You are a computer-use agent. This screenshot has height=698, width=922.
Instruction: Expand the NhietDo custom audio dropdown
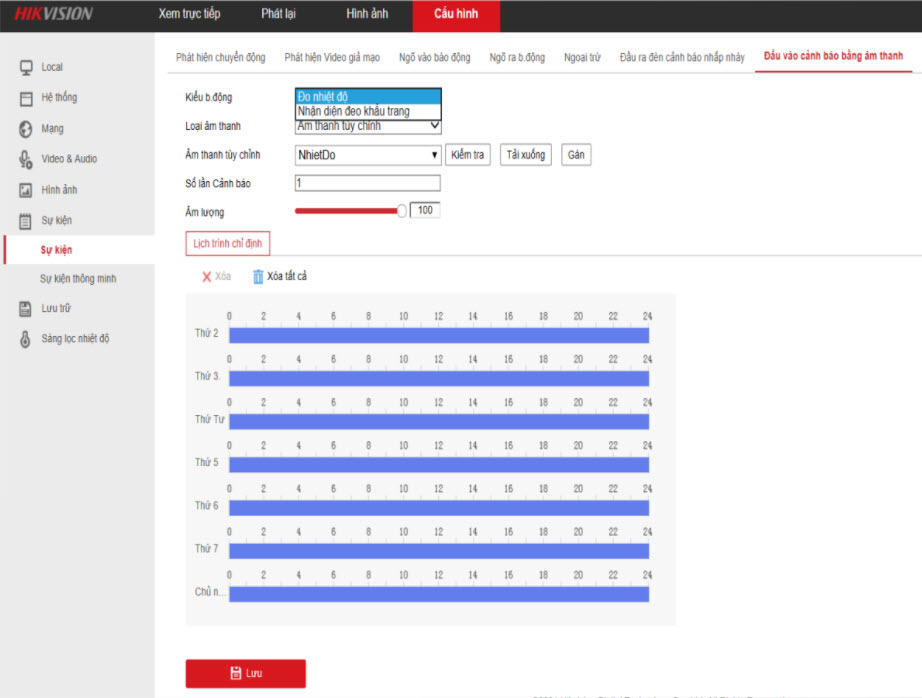tap(434, 155)
